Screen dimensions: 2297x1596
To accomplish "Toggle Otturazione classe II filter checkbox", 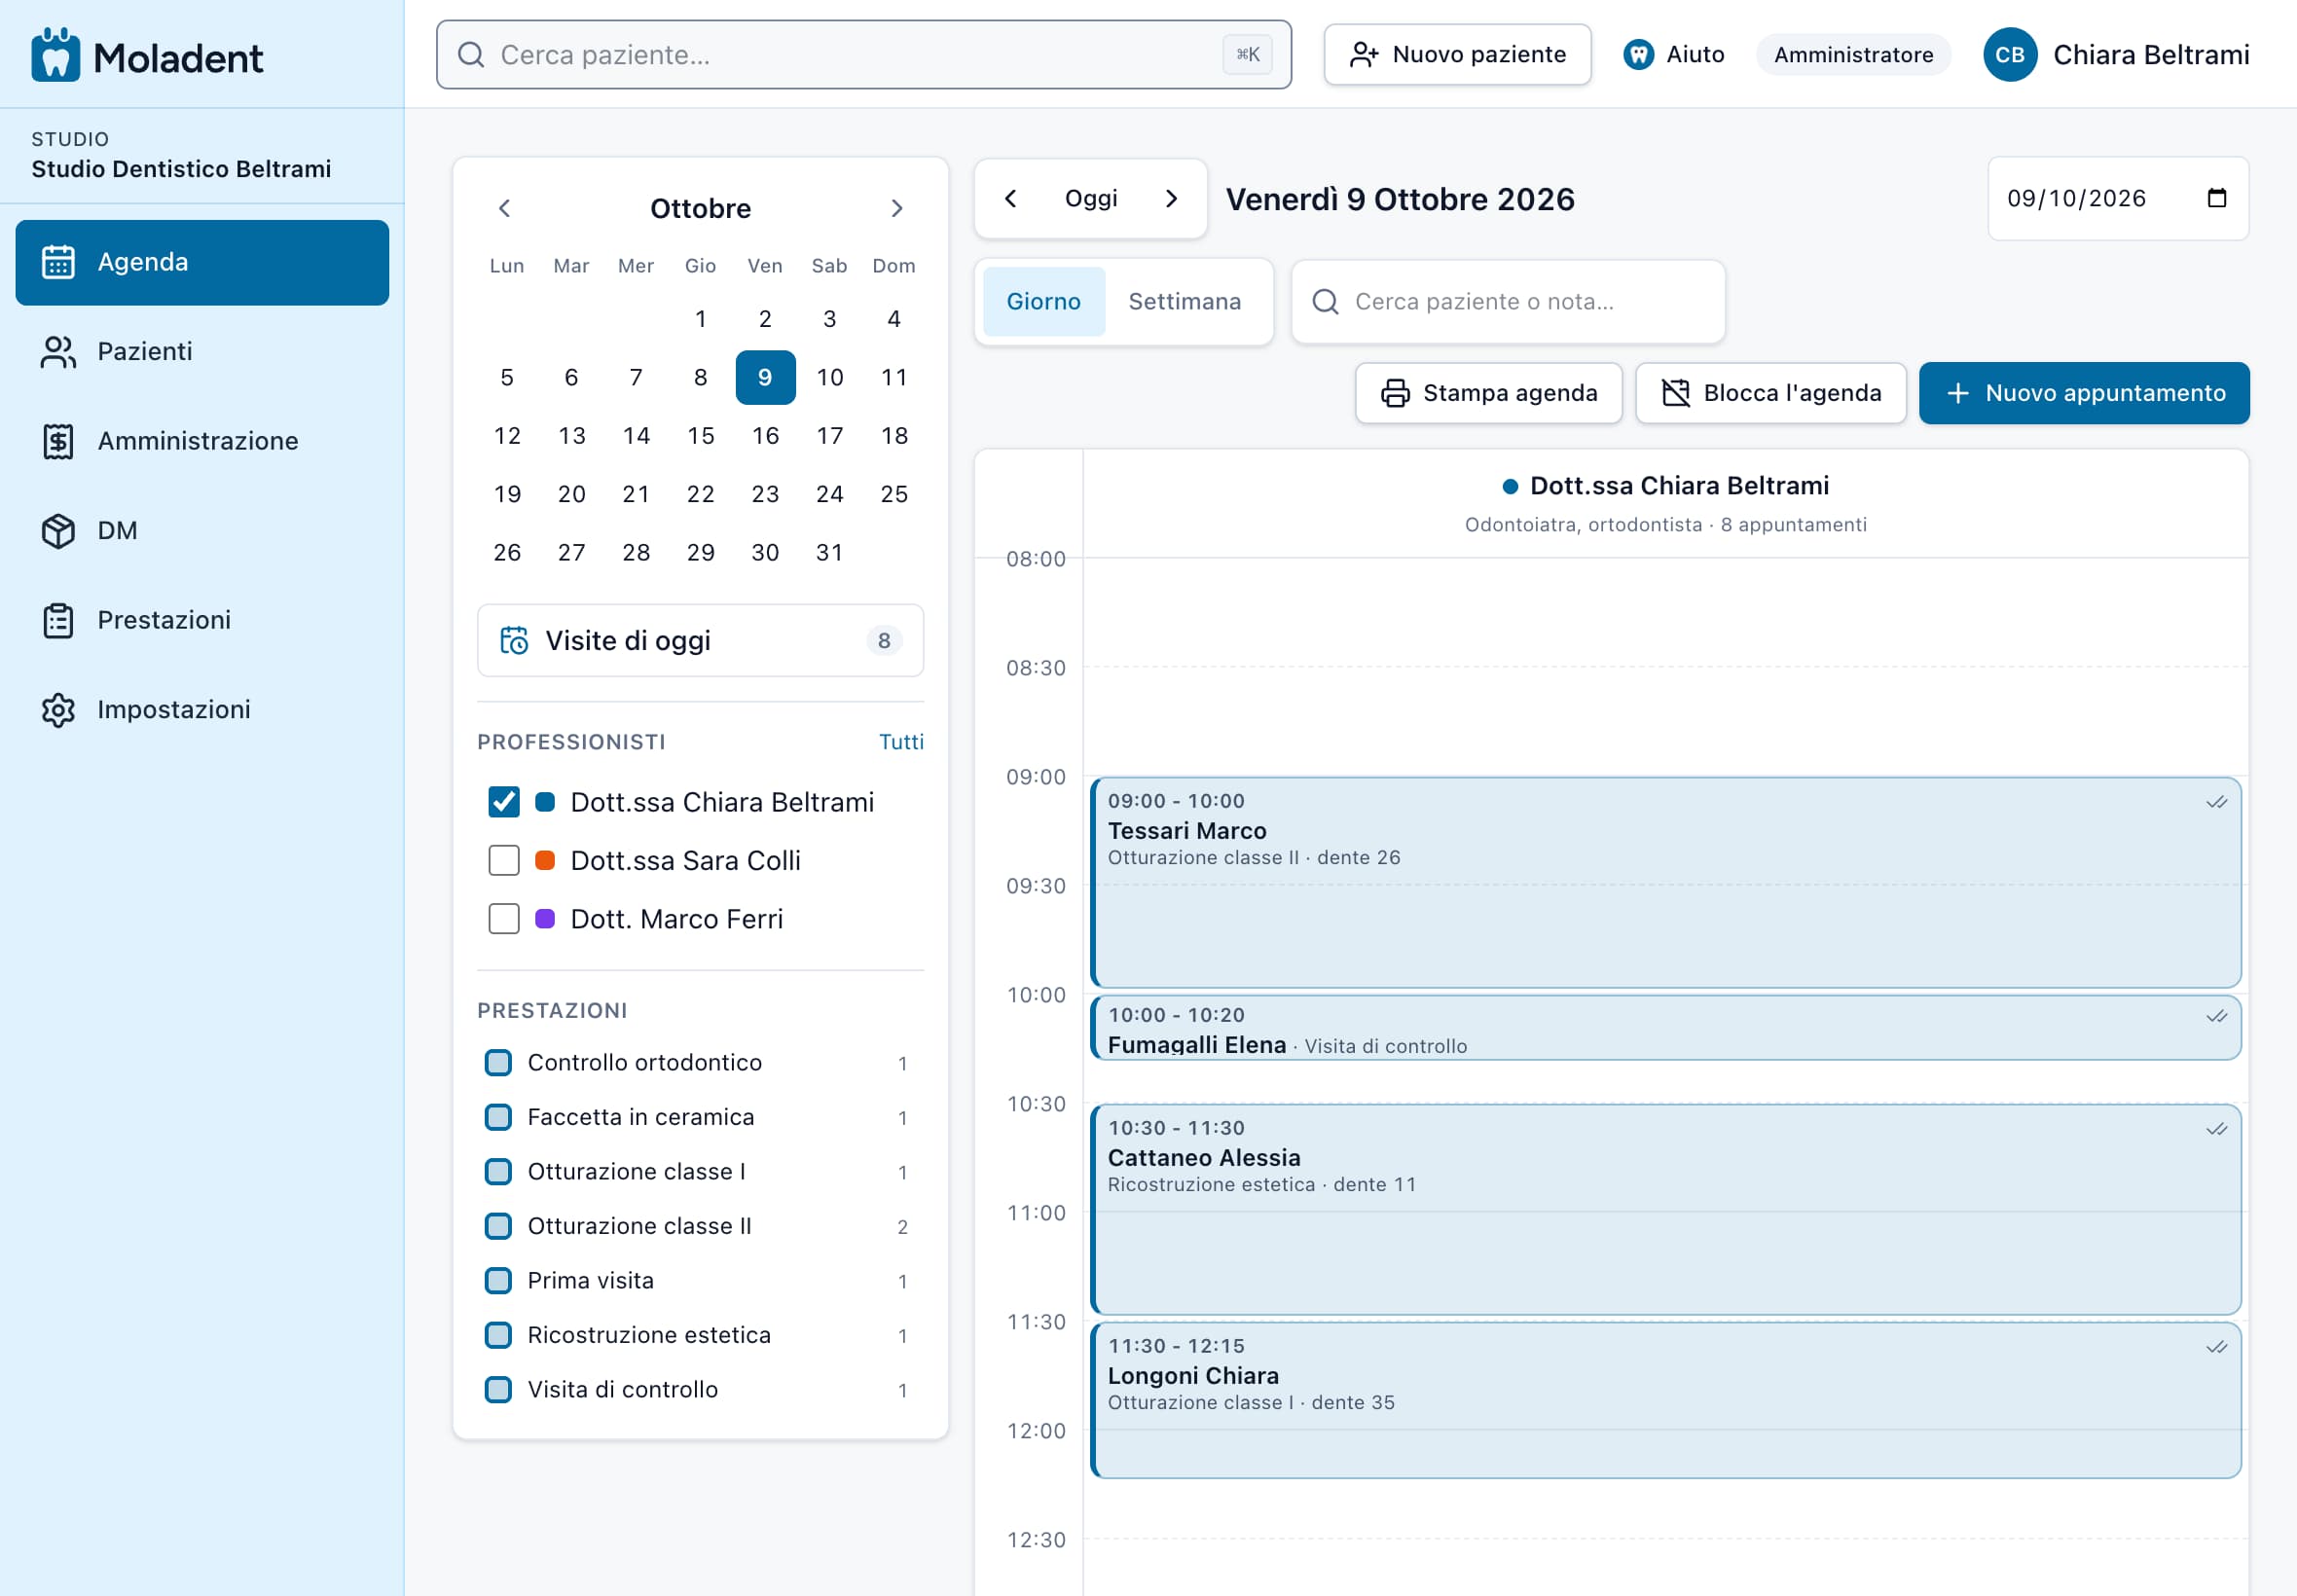I will [x=498, y=1226].
